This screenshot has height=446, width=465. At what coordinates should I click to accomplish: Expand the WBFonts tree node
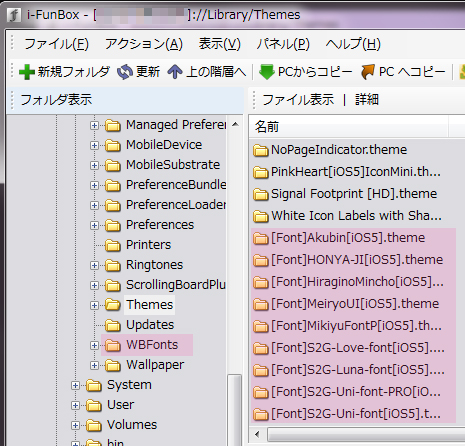coord(94,345)
